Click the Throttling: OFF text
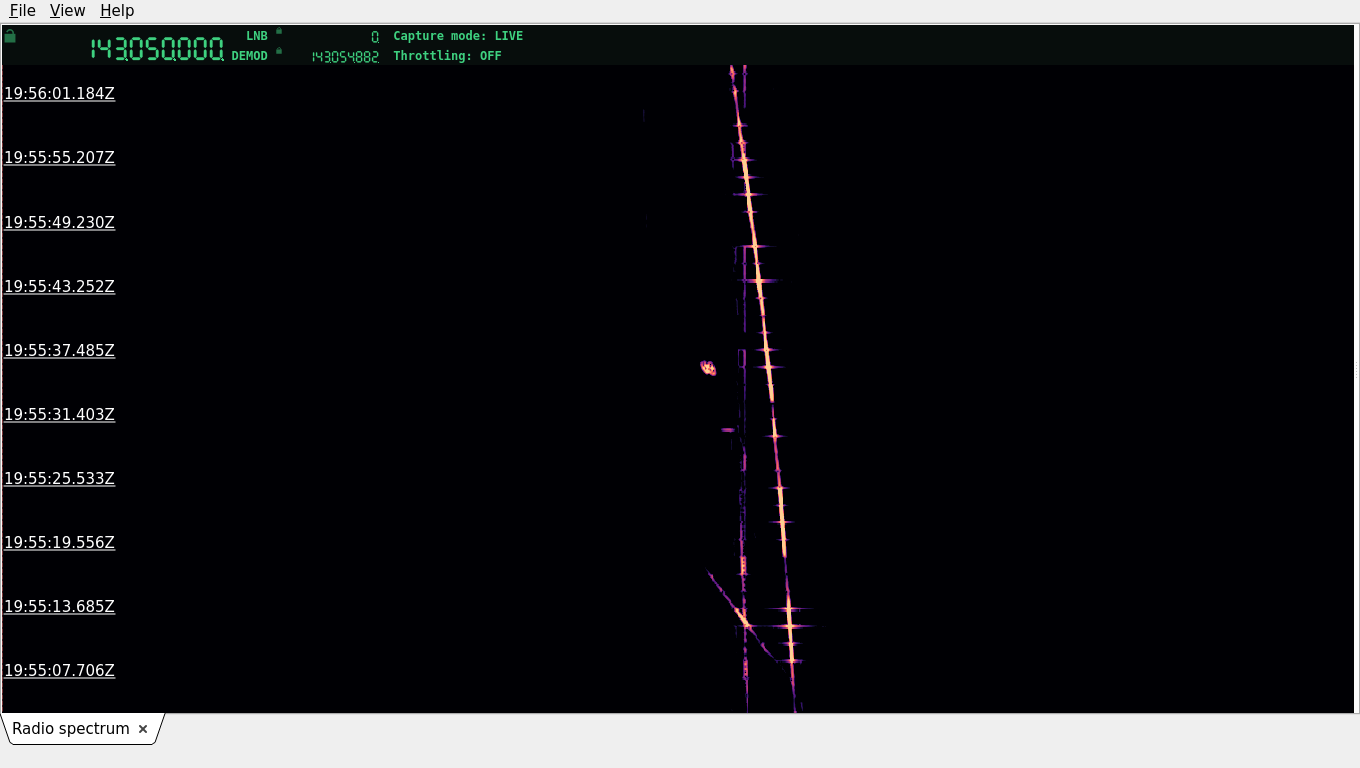The height and width of the screenshot is (768, 1360). tap(447, 56)
